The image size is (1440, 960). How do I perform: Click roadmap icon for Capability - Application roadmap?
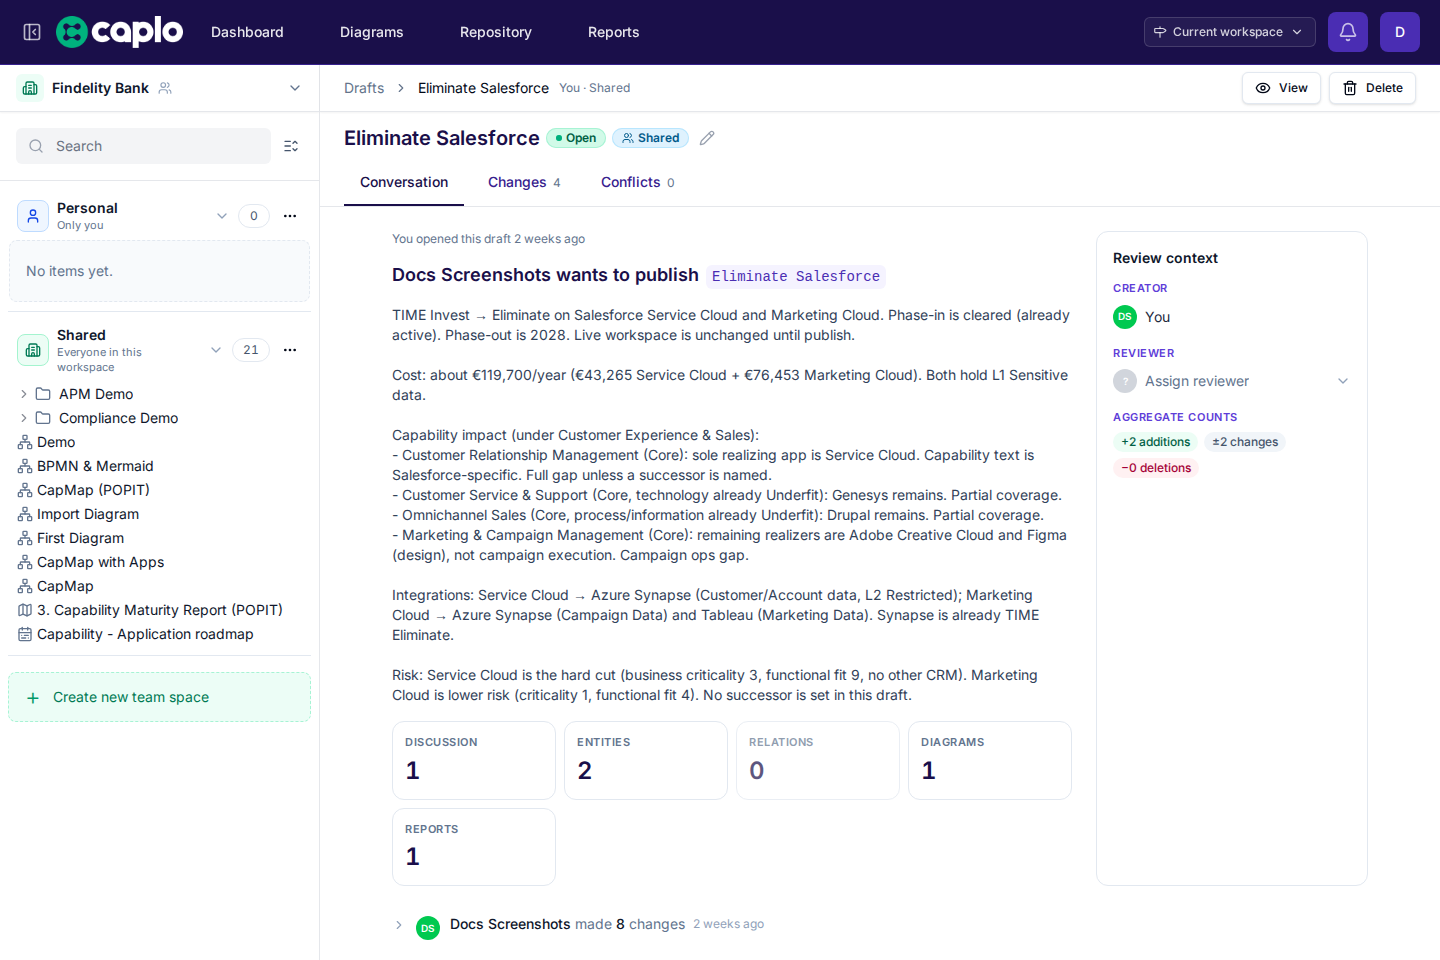click(x=25, y=634)
